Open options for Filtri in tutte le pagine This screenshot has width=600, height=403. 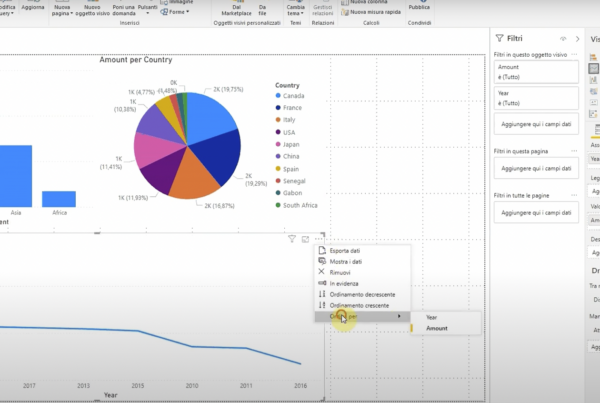[574, 195]
